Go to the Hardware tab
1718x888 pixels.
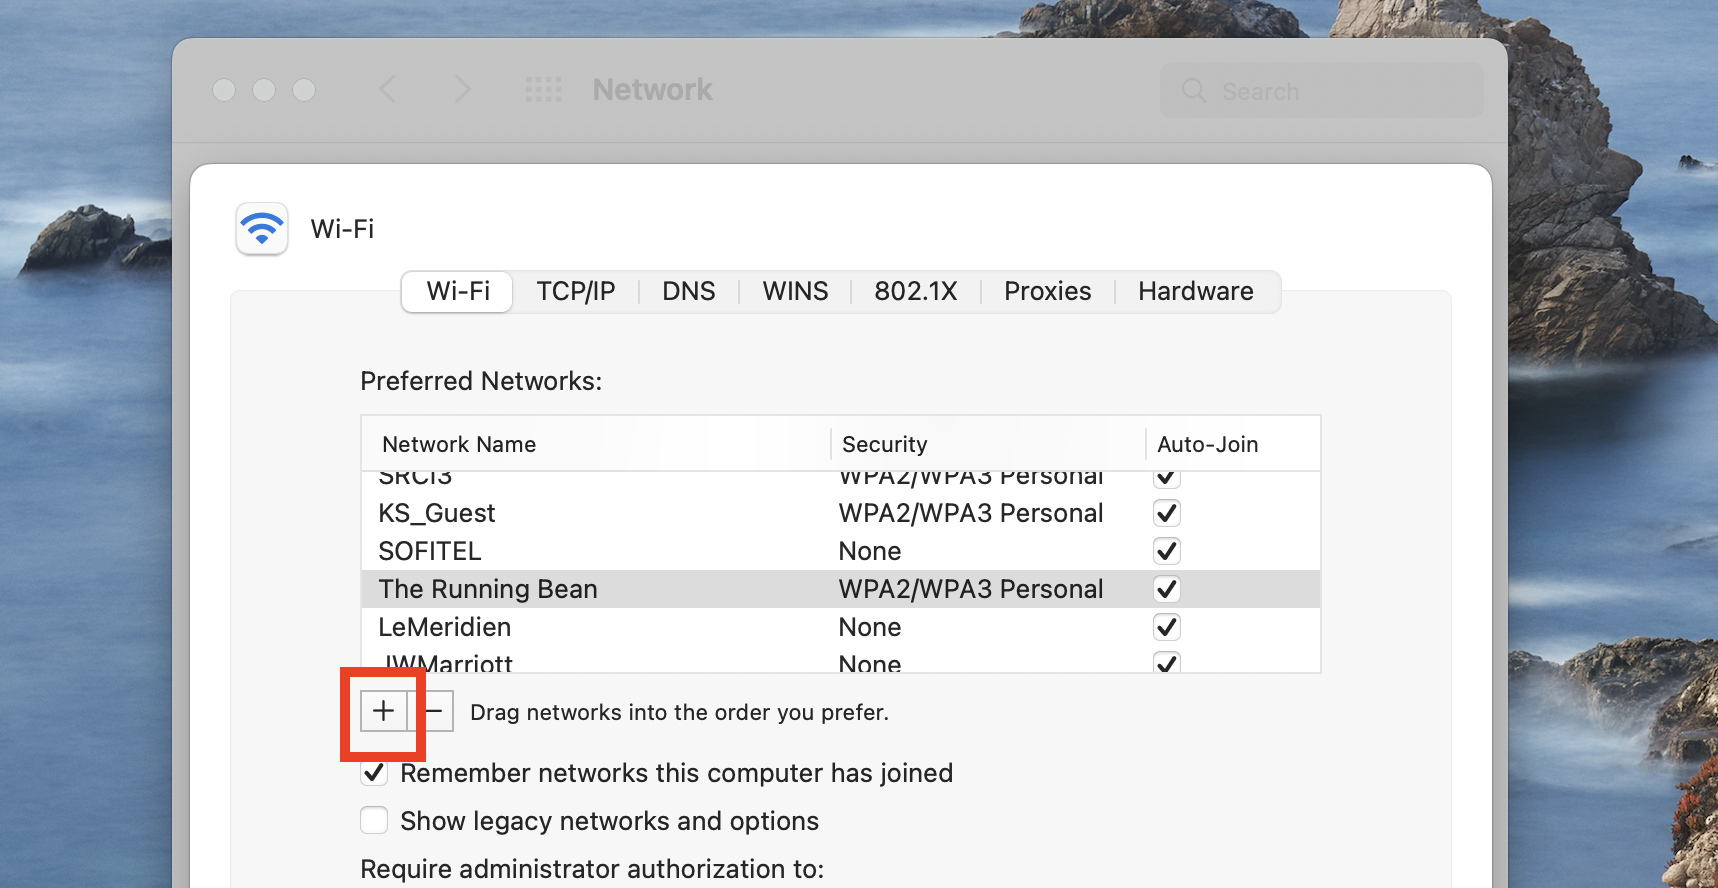click(x=1196, y=291)
